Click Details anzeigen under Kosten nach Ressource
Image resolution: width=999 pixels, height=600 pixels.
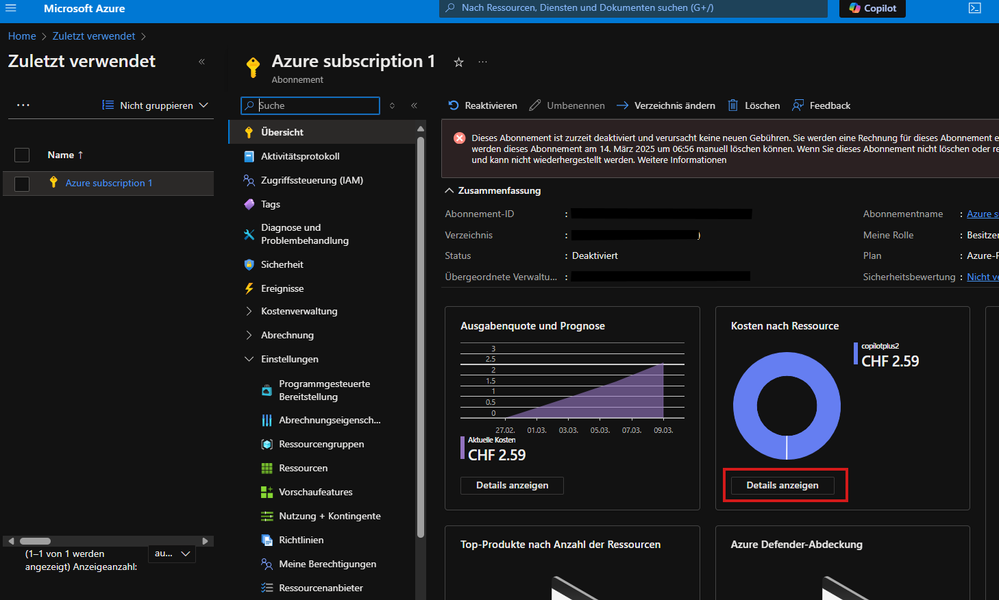click(782, 485)
